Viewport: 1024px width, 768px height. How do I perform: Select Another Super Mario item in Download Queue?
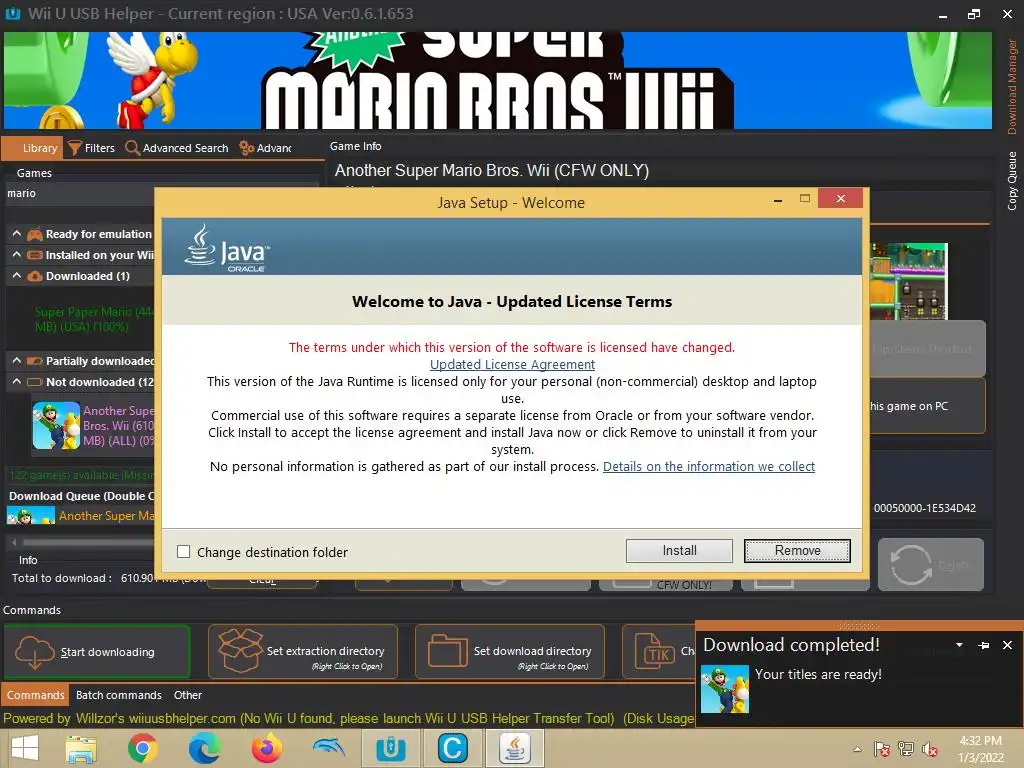82,516
